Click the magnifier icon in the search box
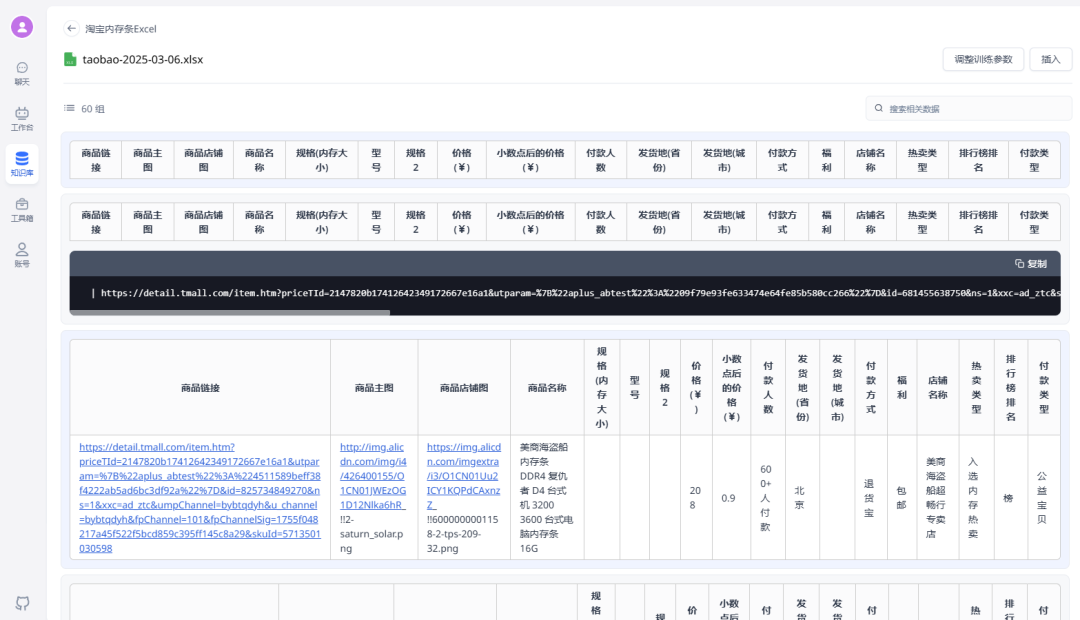The height and width of the screenshot is (620, 1080). pos(879,108)
